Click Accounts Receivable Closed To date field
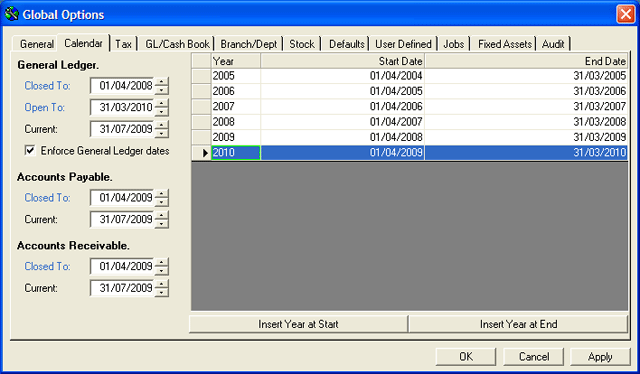The width and height of the screenshot is (640, 374). [x=122, y=266]
